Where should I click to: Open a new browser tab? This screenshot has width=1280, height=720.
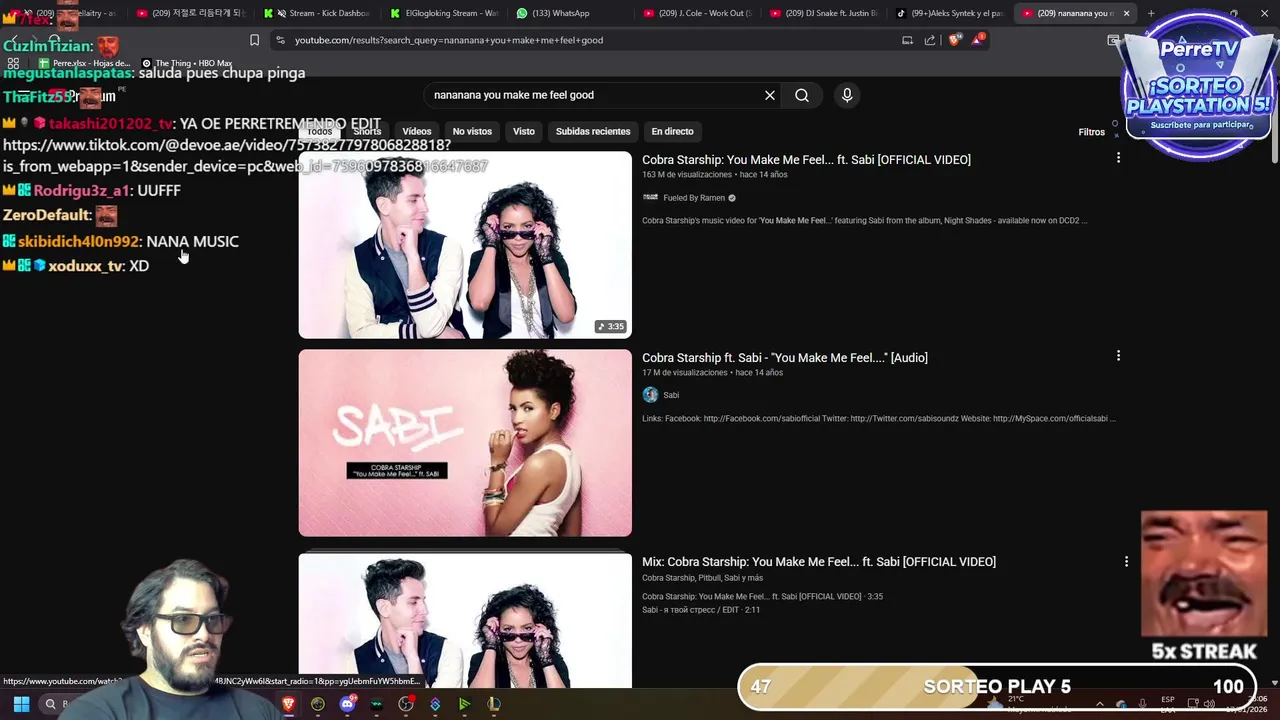click(1151, 13)
